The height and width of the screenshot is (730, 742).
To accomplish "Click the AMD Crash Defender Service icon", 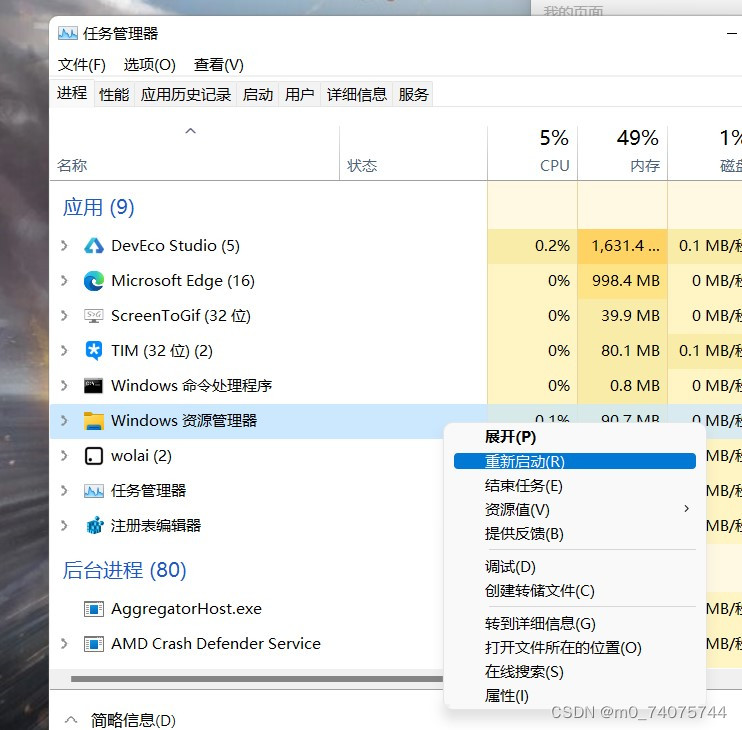I will (x=94, y=644).
